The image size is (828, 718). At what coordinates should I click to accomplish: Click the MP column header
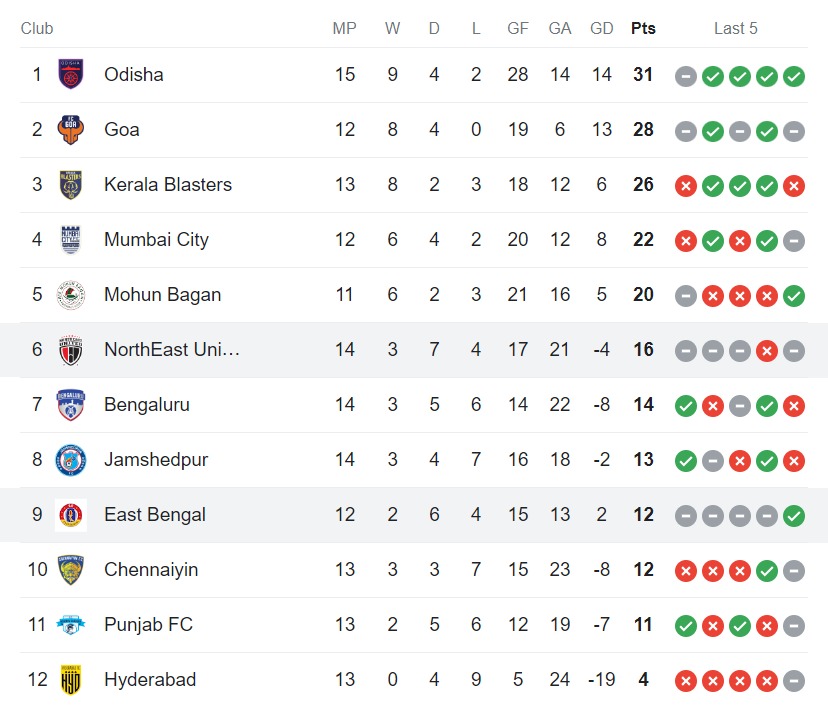pos(344,28)
